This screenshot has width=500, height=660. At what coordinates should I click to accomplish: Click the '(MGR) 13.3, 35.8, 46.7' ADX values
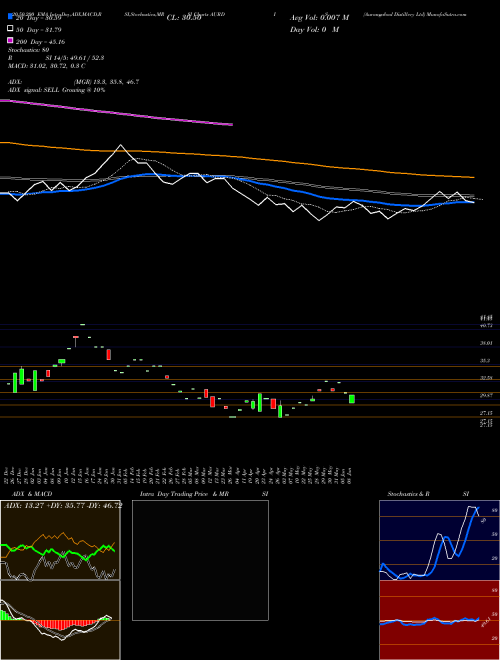pyautogui.click(x=106, y=82)
